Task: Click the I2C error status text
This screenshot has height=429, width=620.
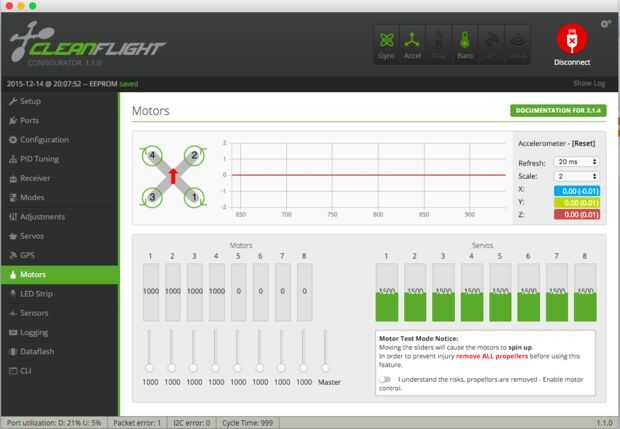Action: [x=192, y=423]
